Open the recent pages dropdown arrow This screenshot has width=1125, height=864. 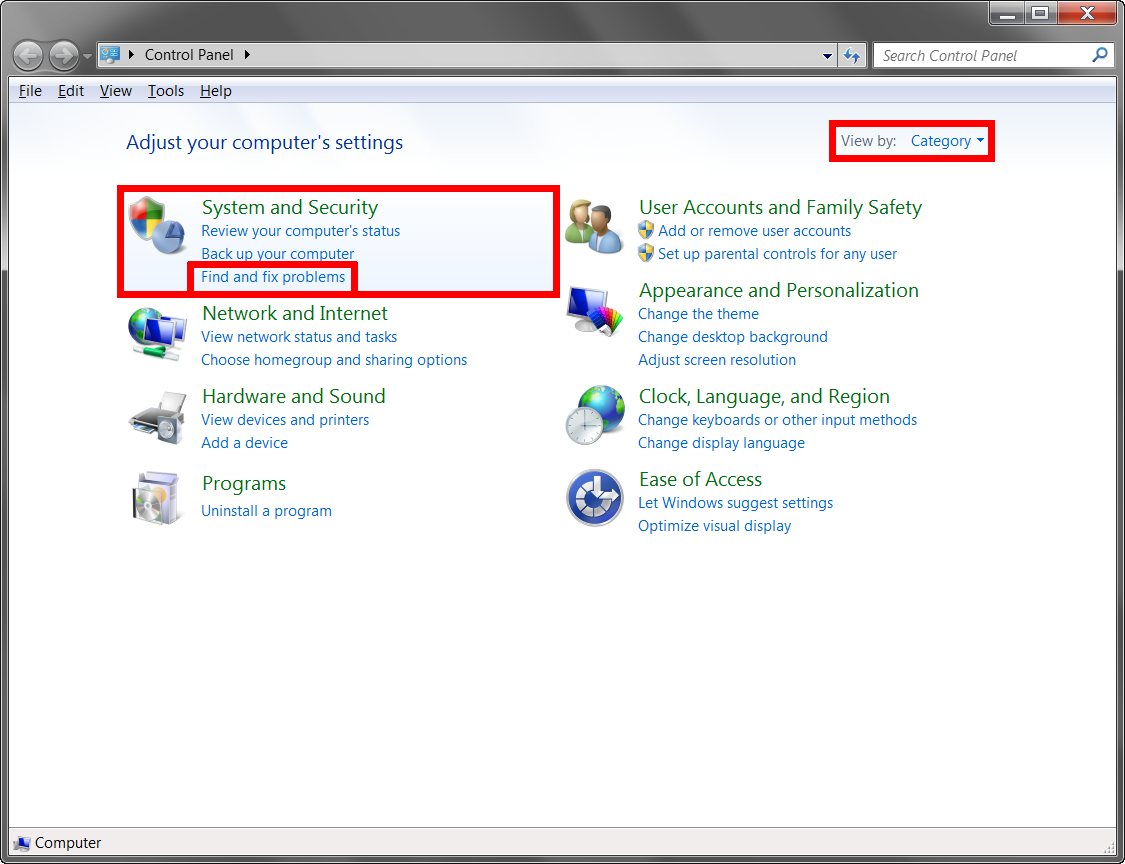point(88,55)
